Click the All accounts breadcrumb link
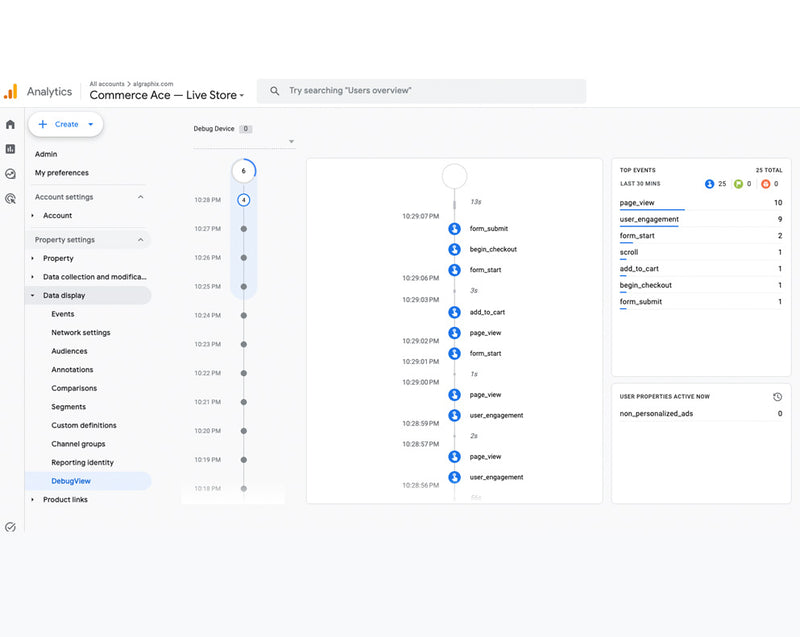Image resolution: width=800 pixels, height=637 pixels. [x=107, y=84]
